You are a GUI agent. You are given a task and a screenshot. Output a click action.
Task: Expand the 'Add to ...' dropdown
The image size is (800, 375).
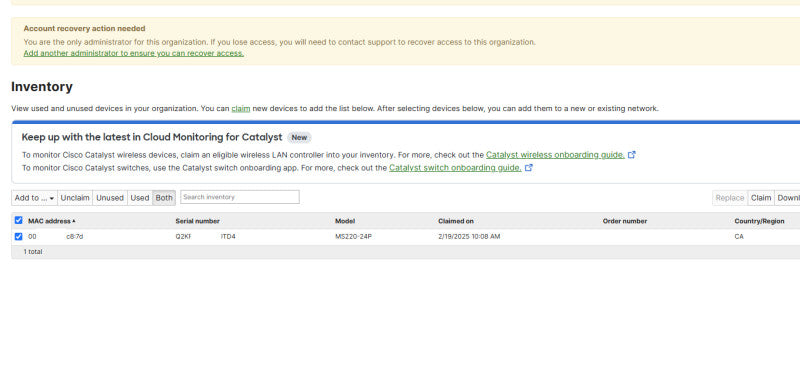[34, 198]
